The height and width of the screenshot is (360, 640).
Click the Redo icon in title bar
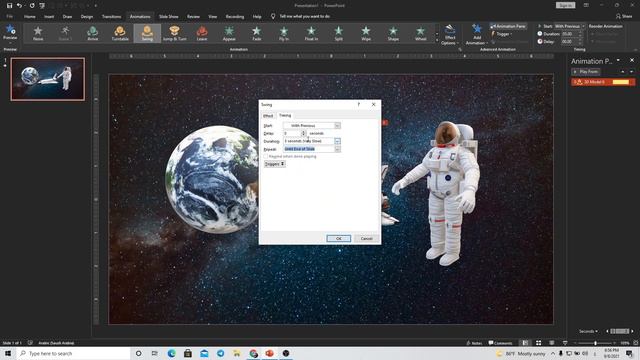point(32,6)
